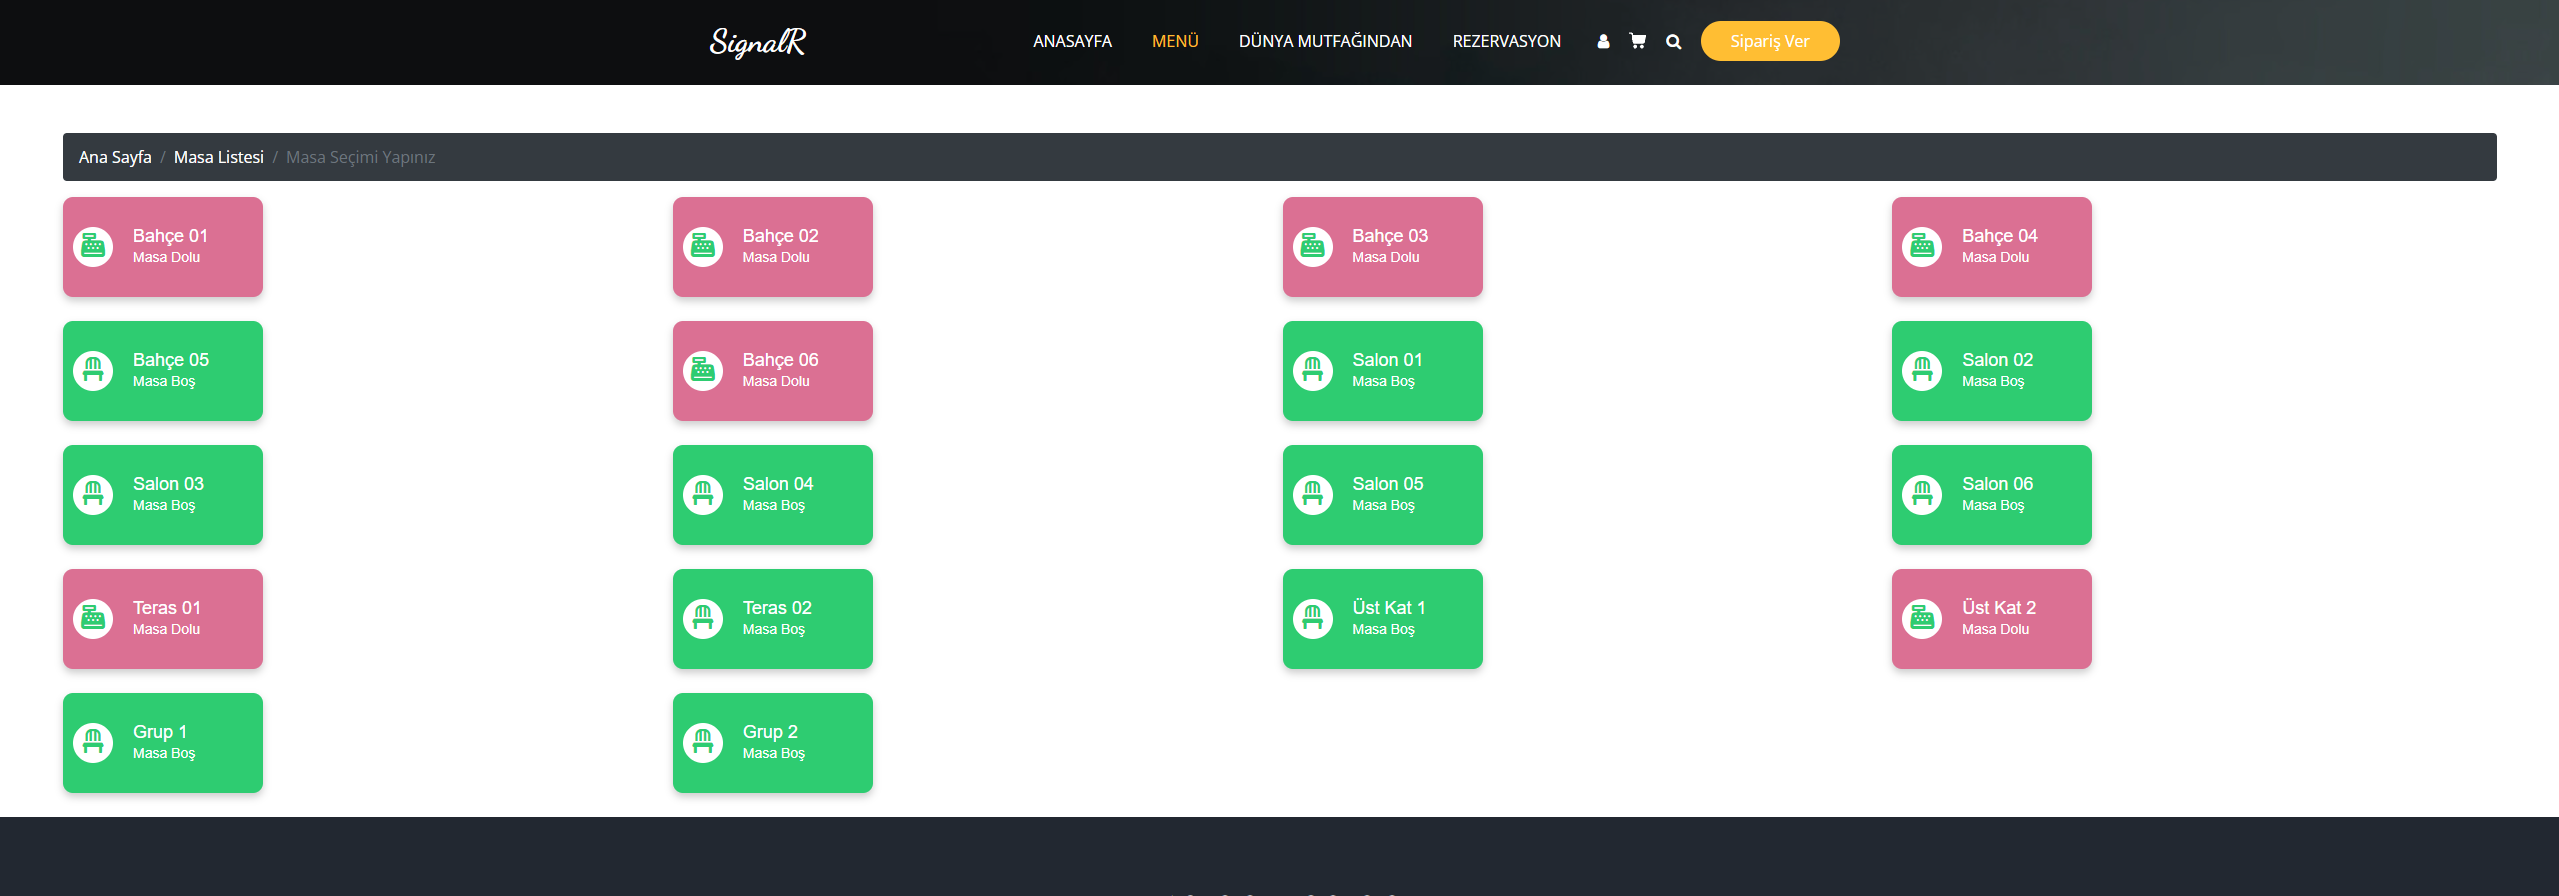
Task: Choose the Teras 02 table card
Action: 772,618
